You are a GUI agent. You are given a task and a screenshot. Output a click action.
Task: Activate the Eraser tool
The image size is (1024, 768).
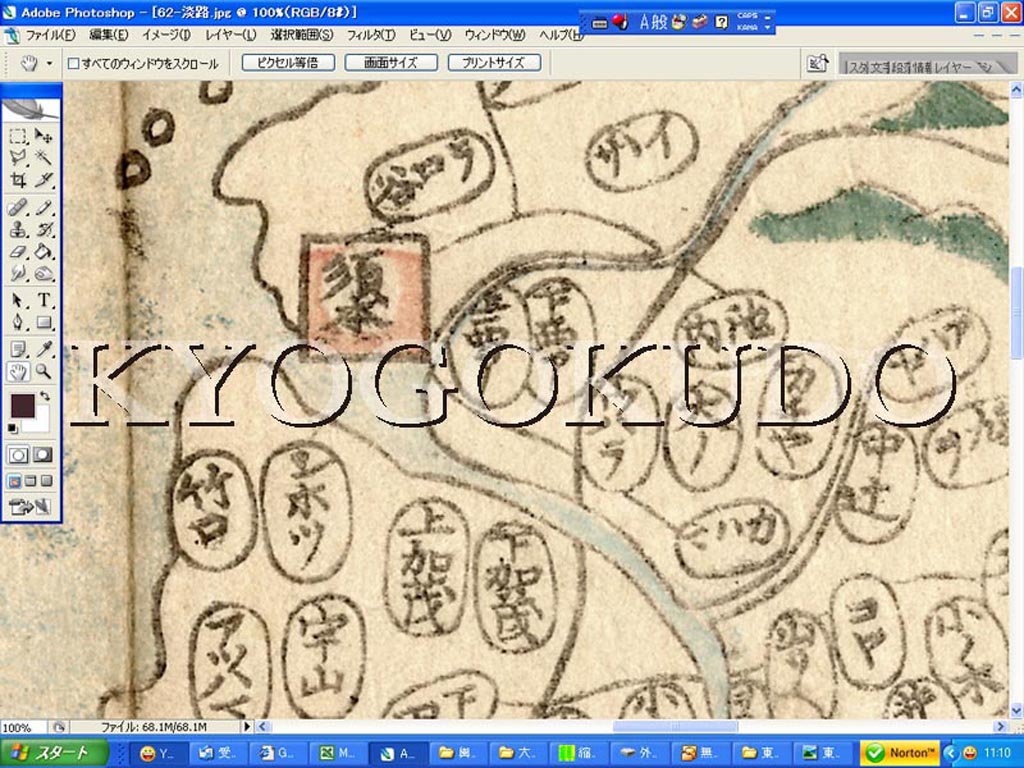coord(18,251)
